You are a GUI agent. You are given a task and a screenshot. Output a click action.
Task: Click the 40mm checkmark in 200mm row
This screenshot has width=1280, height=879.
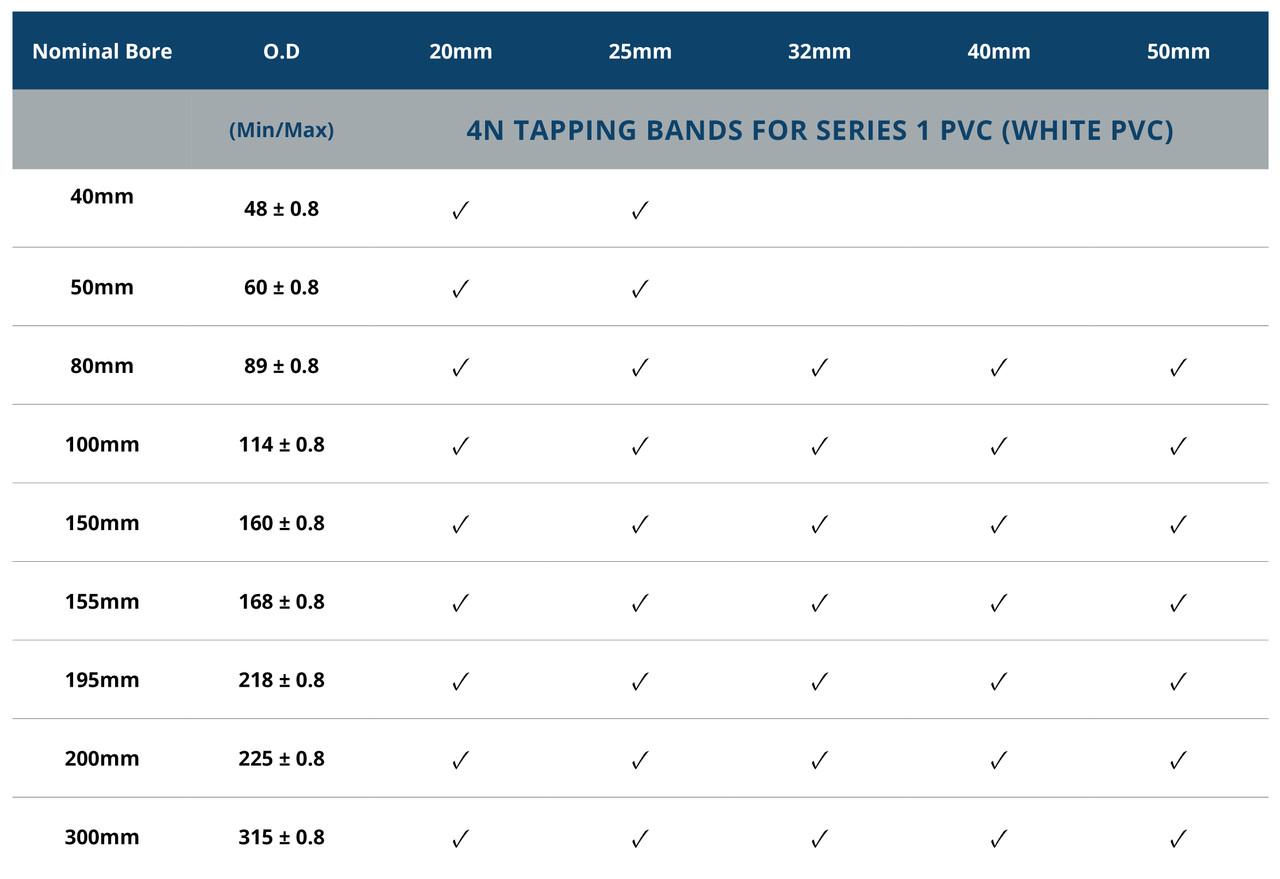[x=998, y=760]
